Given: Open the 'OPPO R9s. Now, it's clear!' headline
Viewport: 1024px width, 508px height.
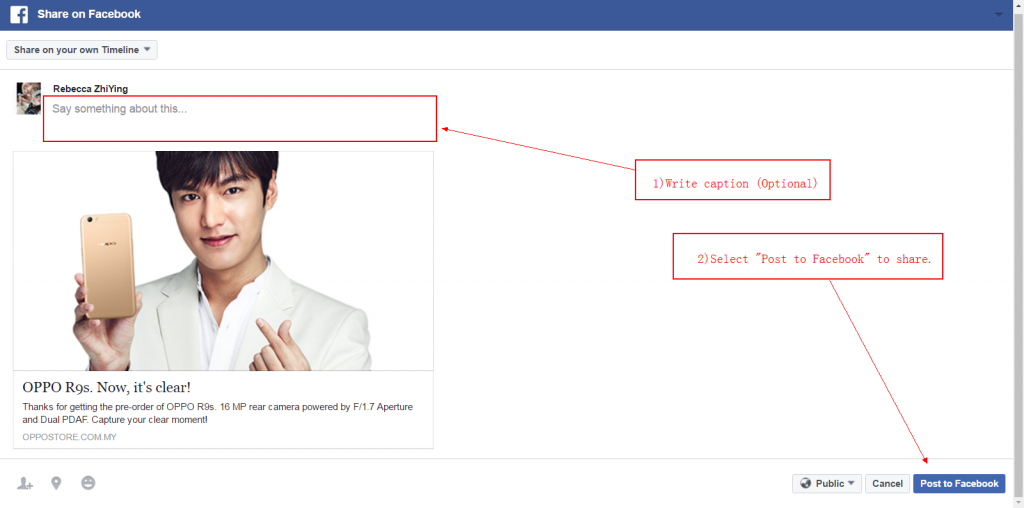Looking at the screenshot, I should point(106,387).
